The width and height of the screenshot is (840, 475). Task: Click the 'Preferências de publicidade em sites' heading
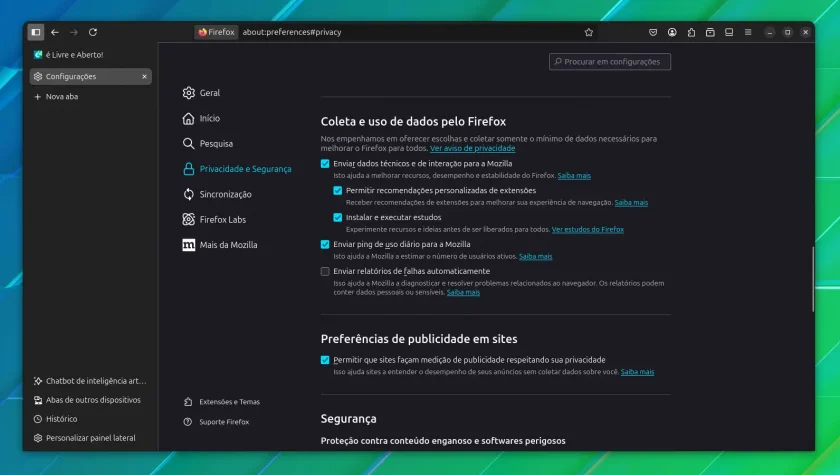pyautogui.click(x=419, y=339)
